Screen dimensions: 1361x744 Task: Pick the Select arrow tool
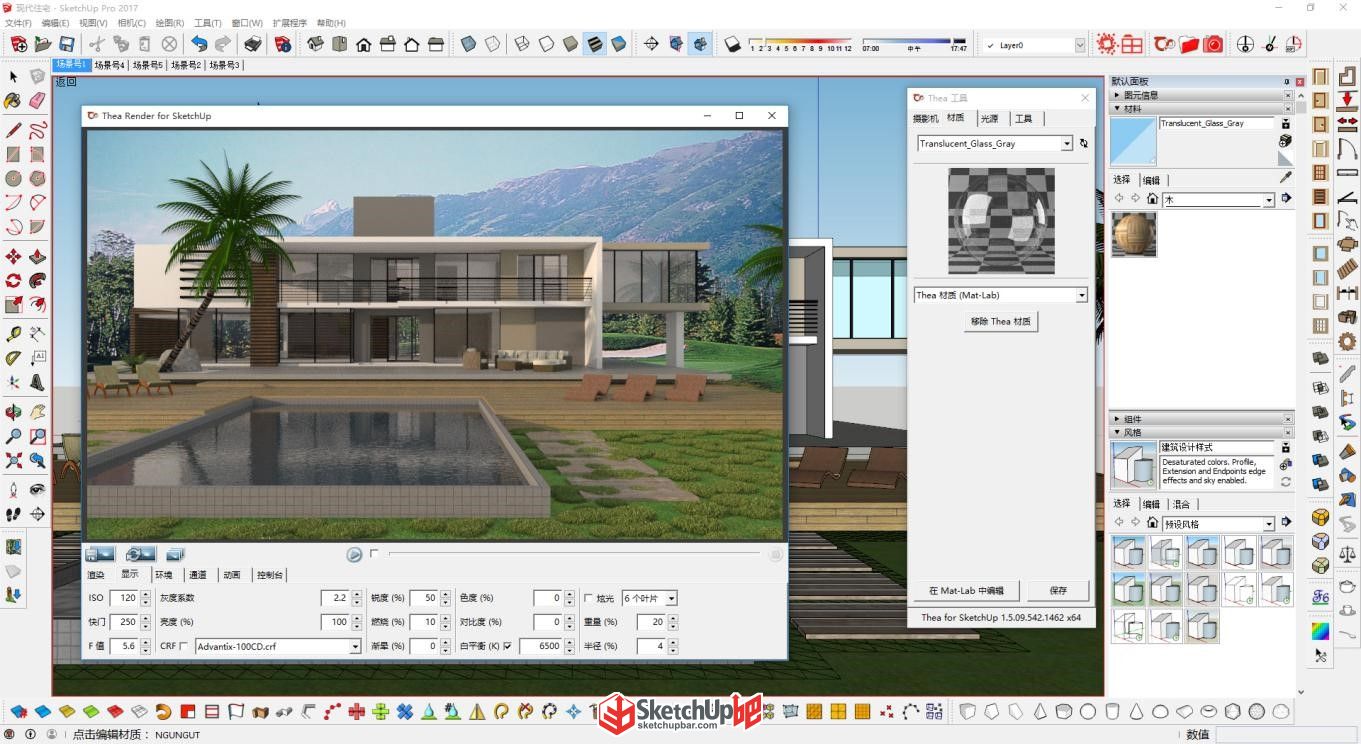13,77
